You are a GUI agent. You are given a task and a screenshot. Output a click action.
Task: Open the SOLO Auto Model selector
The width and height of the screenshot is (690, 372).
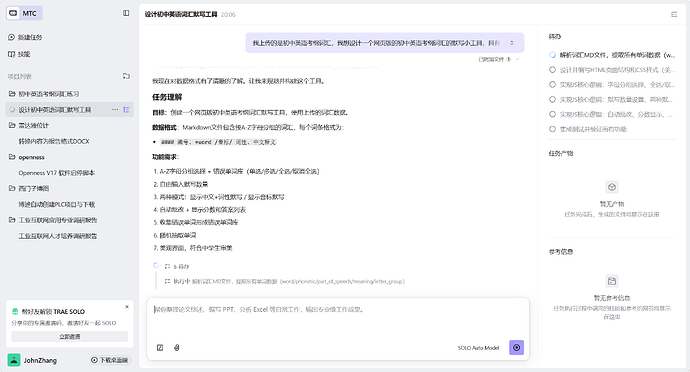pos(478,348)
